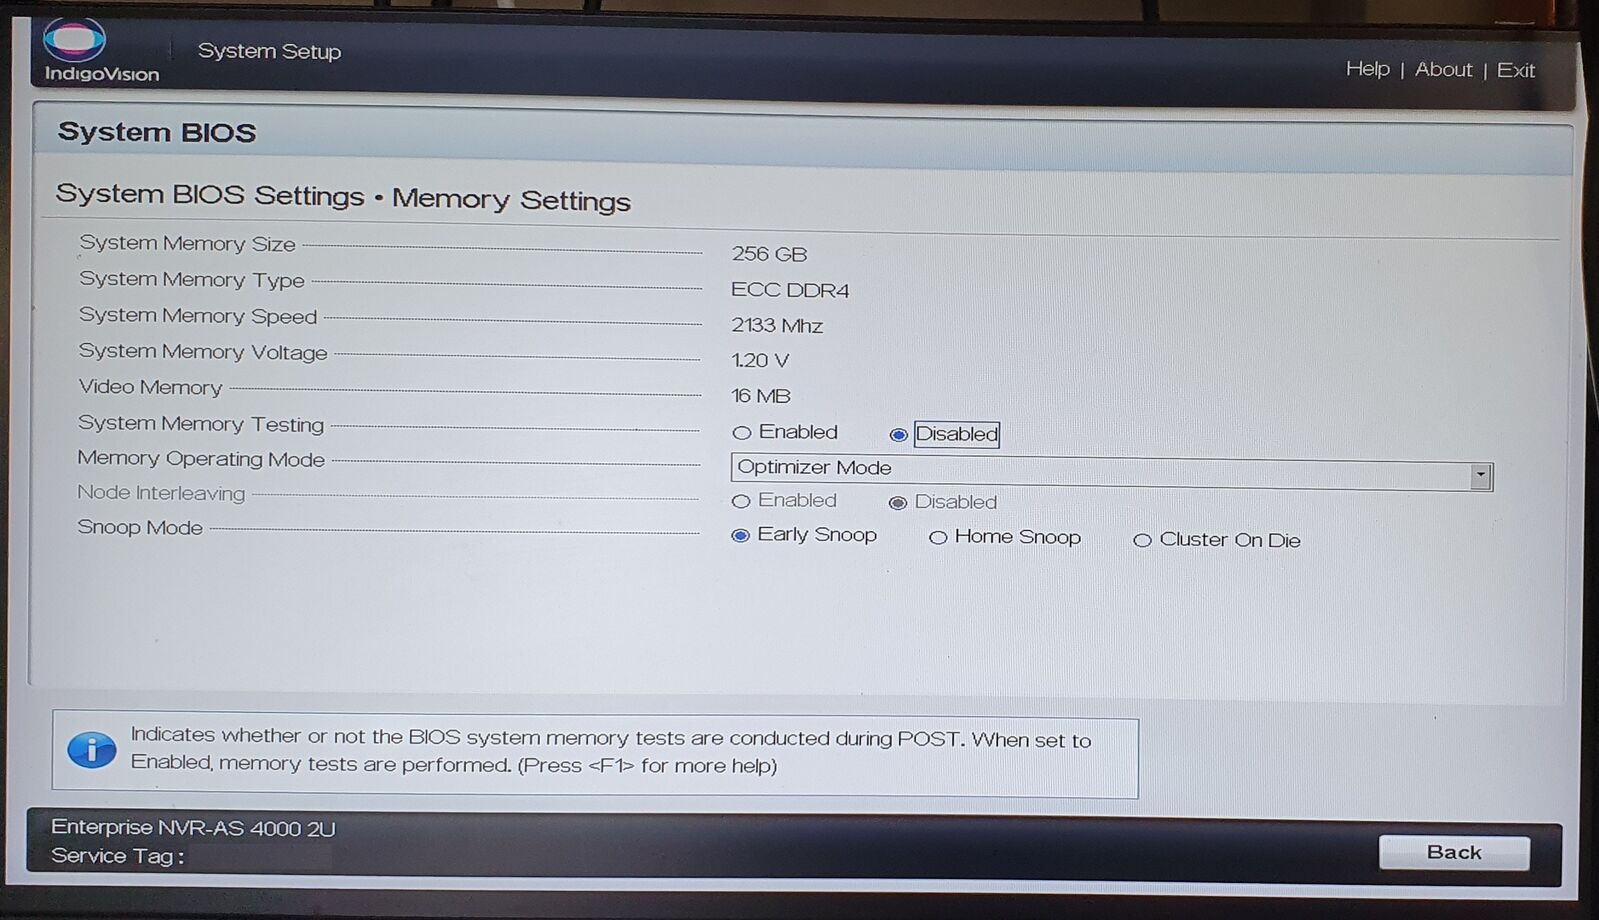Click the IndigoVision logo icon
Viewport: 1599px width, 920px height.
point(74,40)
